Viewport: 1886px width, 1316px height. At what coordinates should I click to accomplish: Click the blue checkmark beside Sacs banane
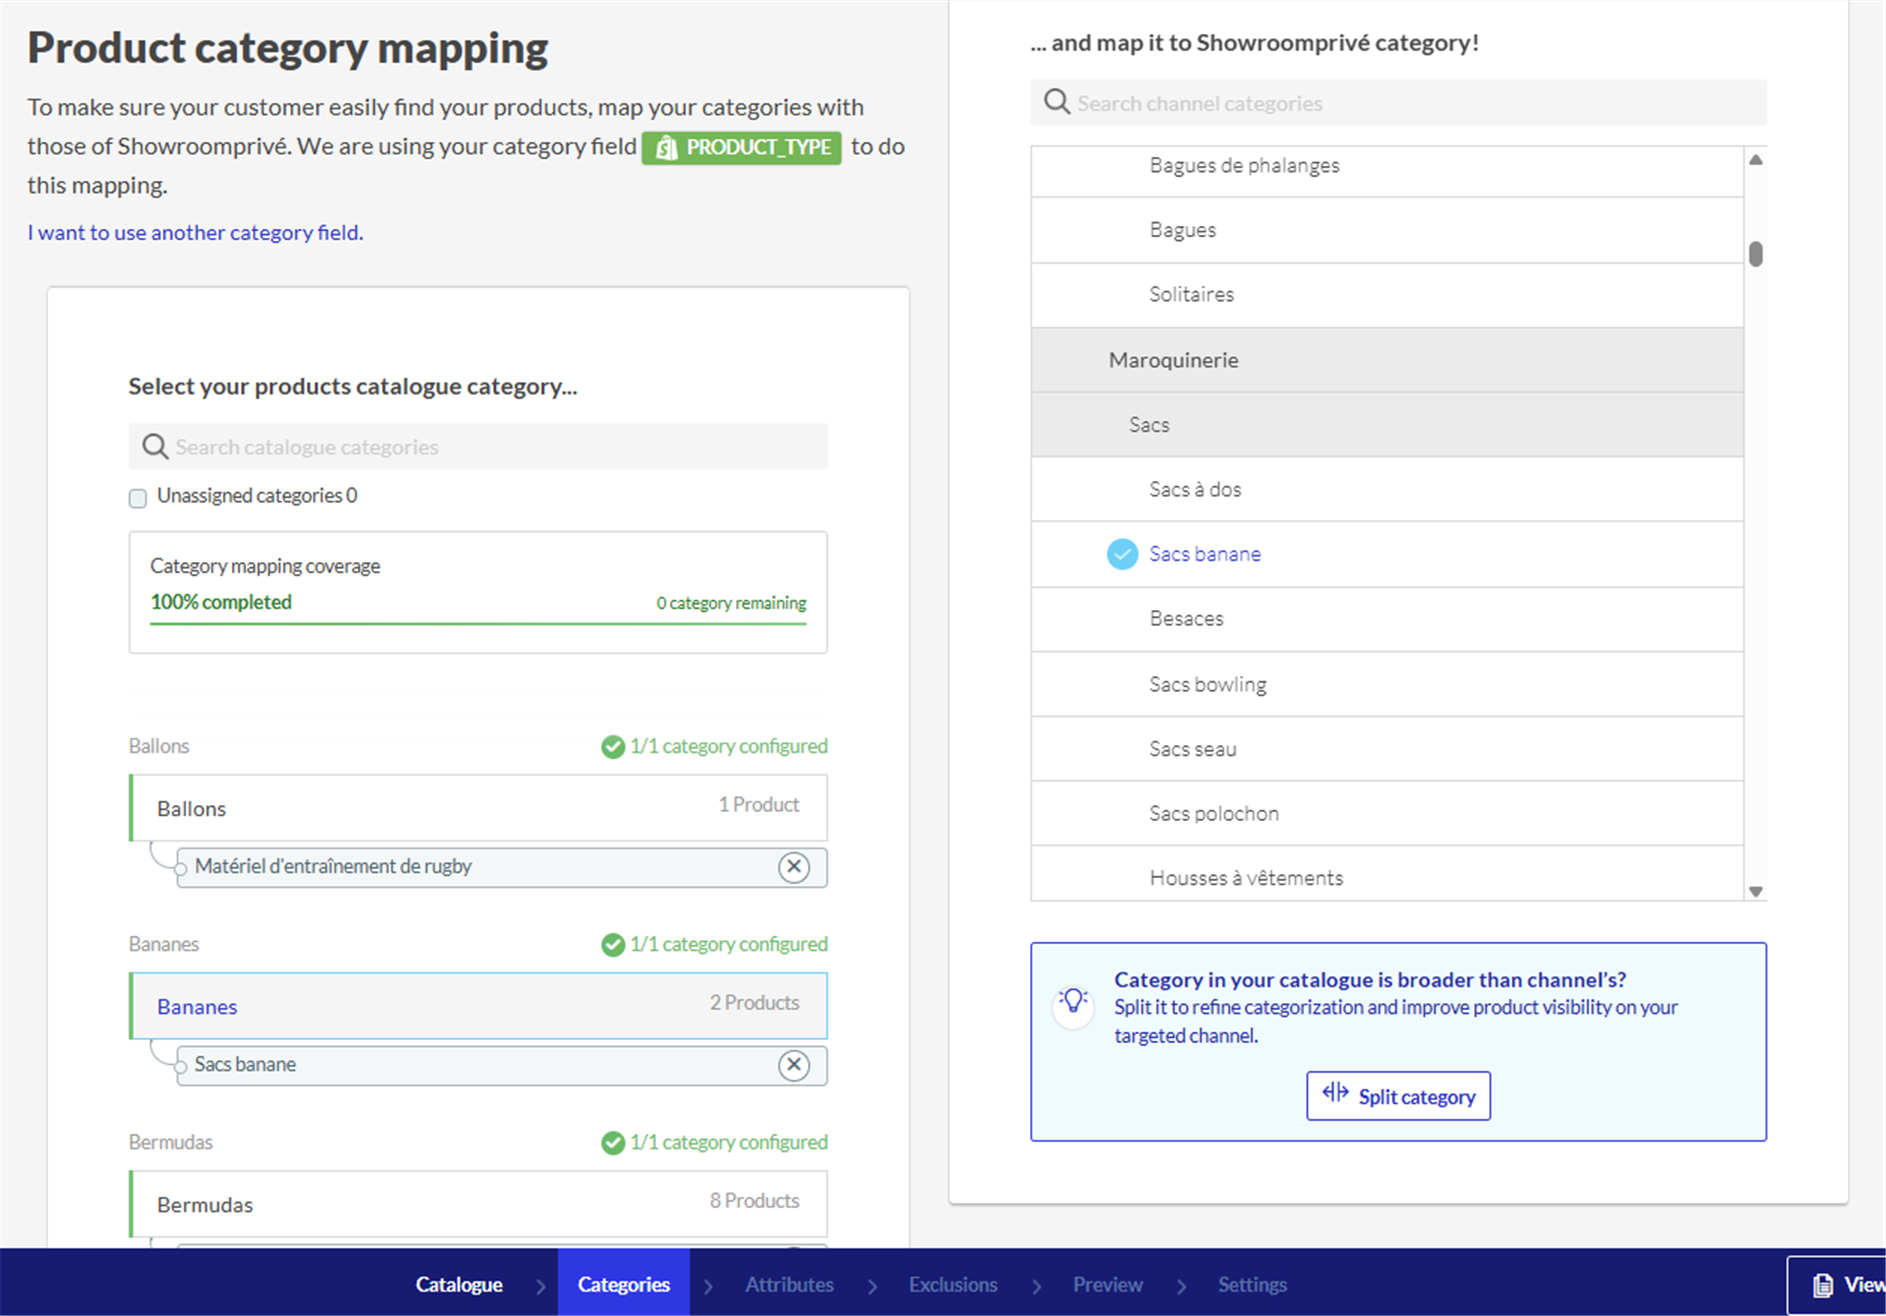click(x=1122, y=554)
